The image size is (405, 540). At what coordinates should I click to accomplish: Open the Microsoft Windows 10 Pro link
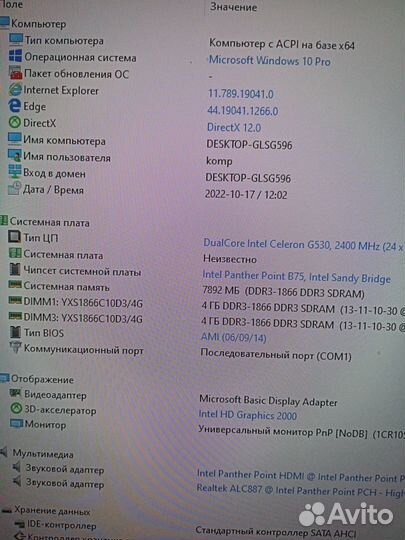269,61
